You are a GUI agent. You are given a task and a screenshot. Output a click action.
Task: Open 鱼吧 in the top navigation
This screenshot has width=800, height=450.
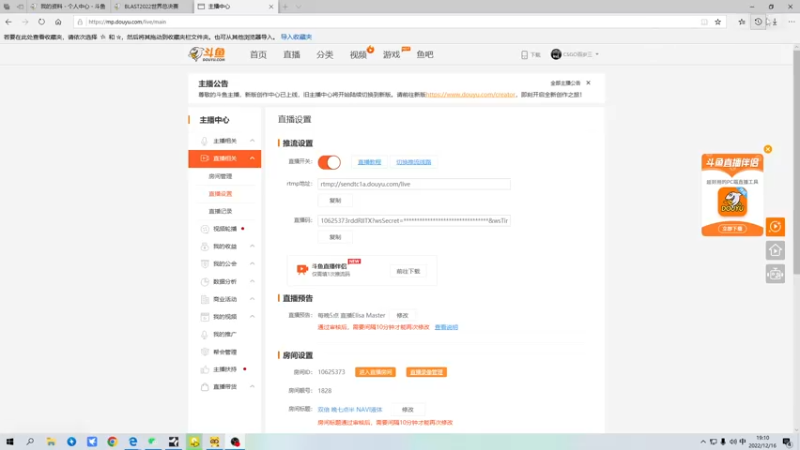tap(424, 55)
